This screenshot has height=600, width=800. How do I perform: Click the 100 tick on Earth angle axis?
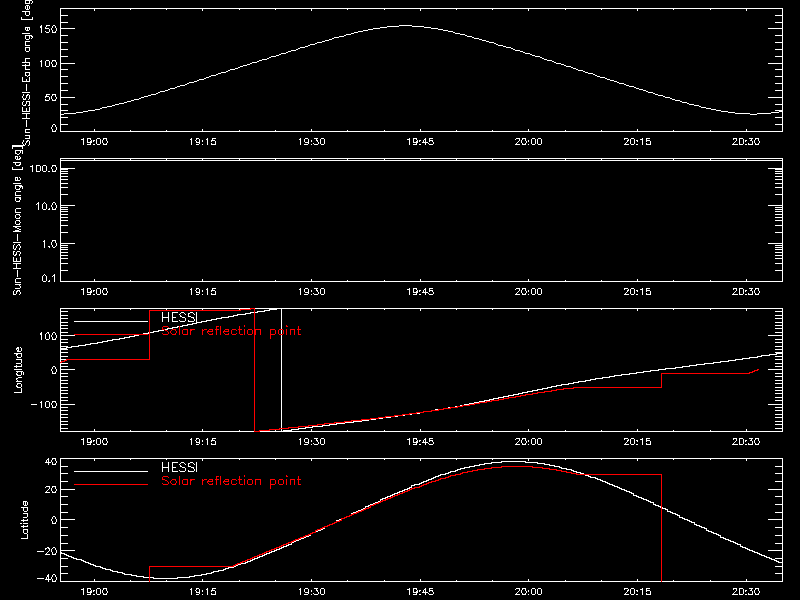tap(49, 64)
